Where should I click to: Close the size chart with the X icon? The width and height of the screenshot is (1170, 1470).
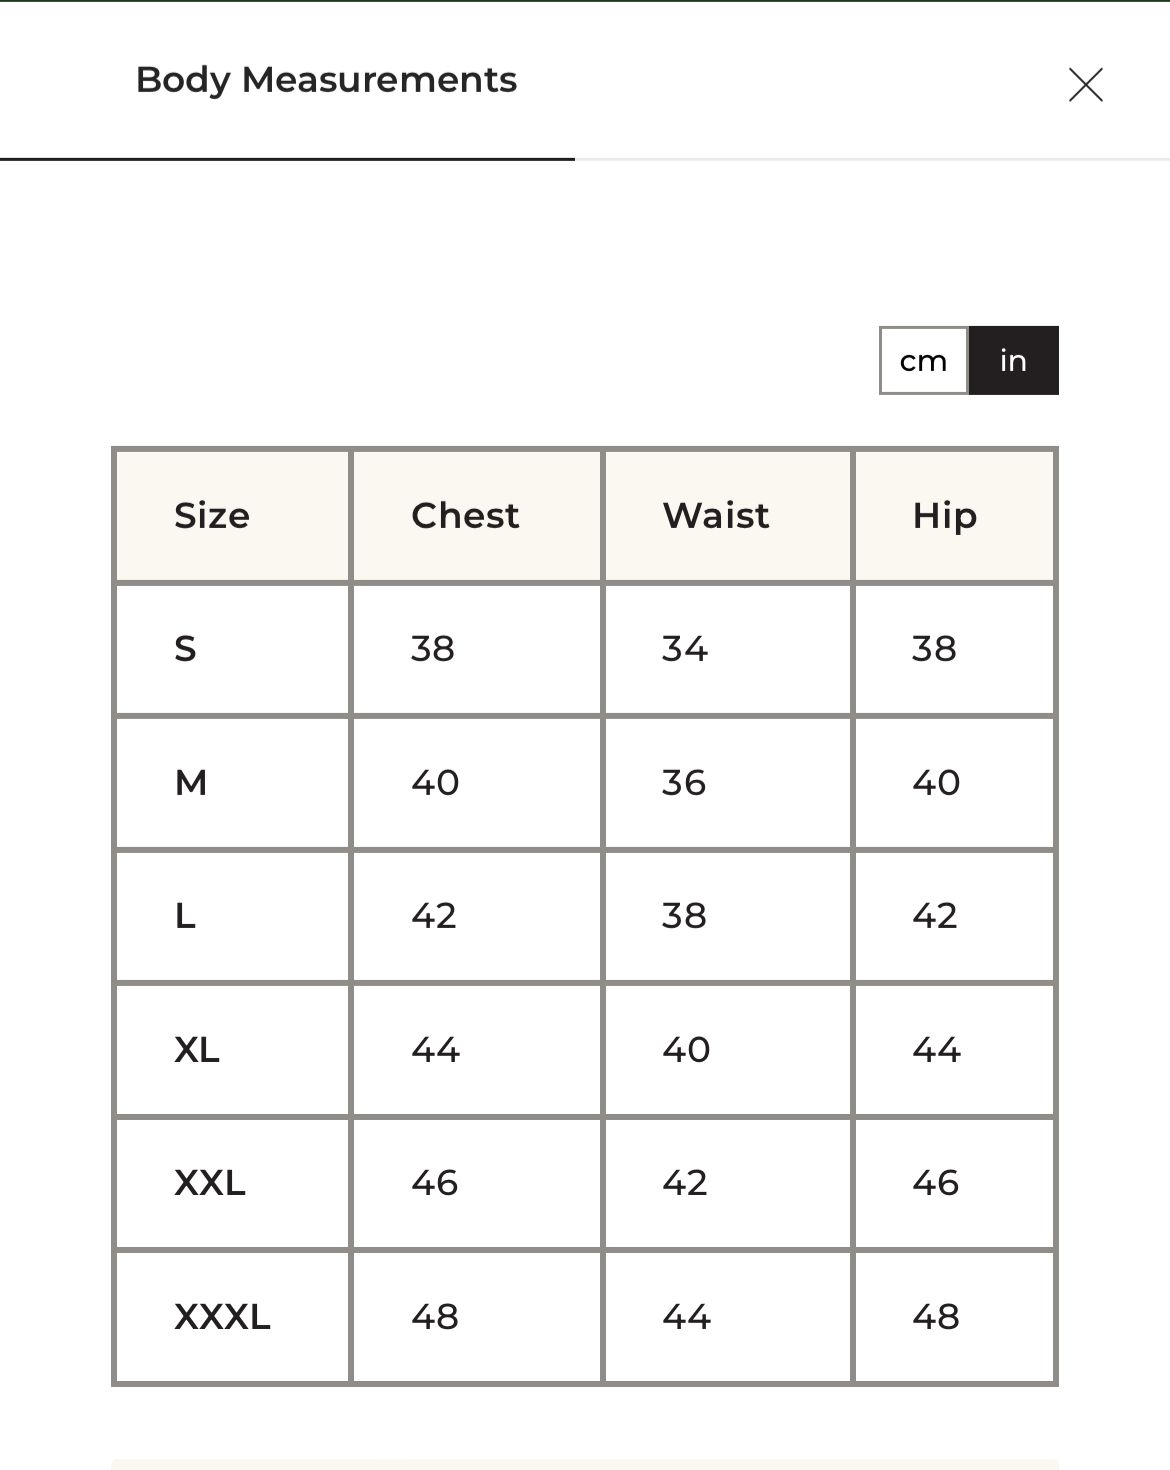click(x=1085, y=85)
